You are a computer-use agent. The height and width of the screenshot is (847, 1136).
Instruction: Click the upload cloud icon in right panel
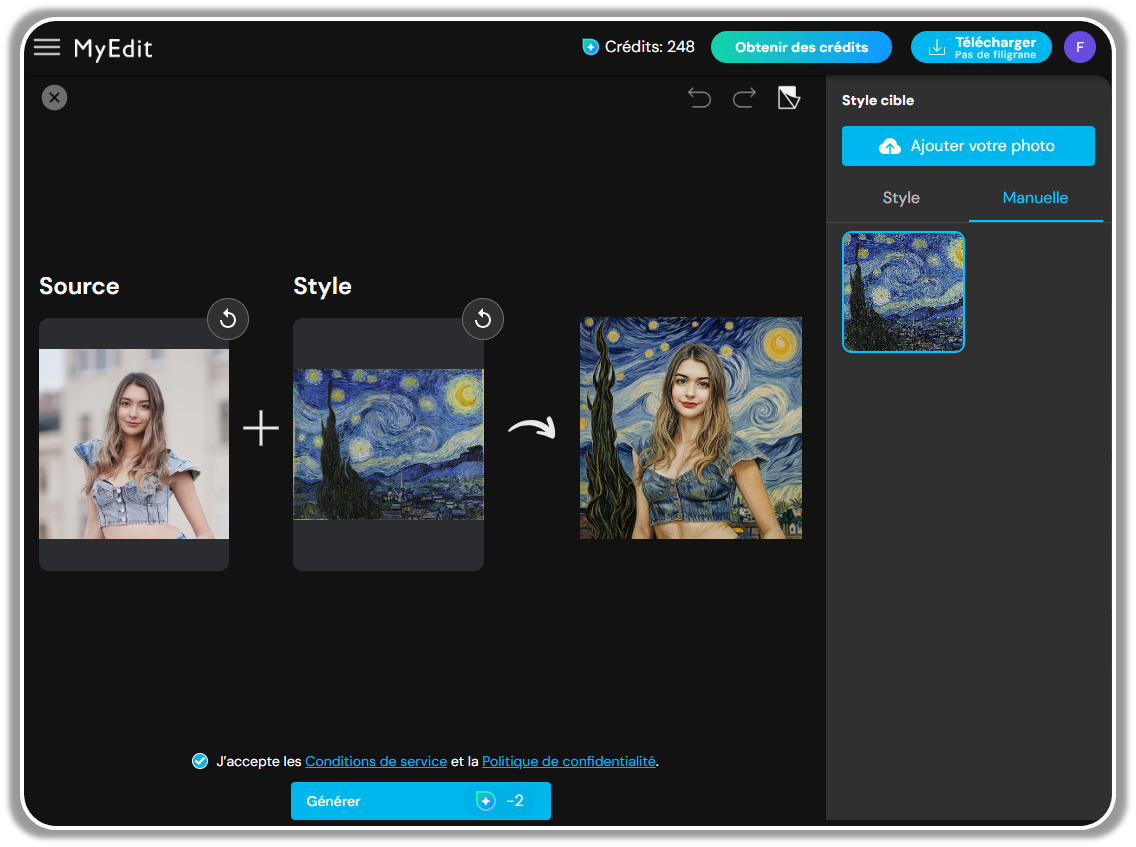tap(889, 146)
